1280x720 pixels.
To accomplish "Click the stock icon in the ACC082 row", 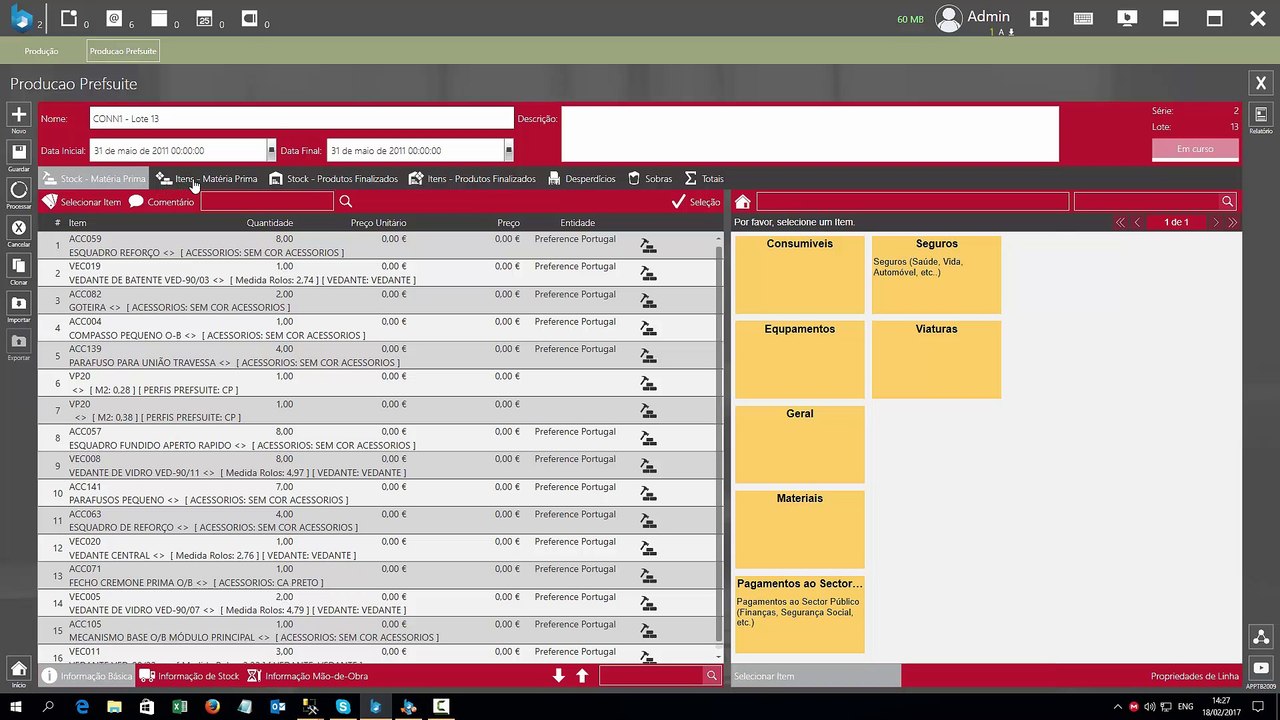I will click(x=648, y=300).
